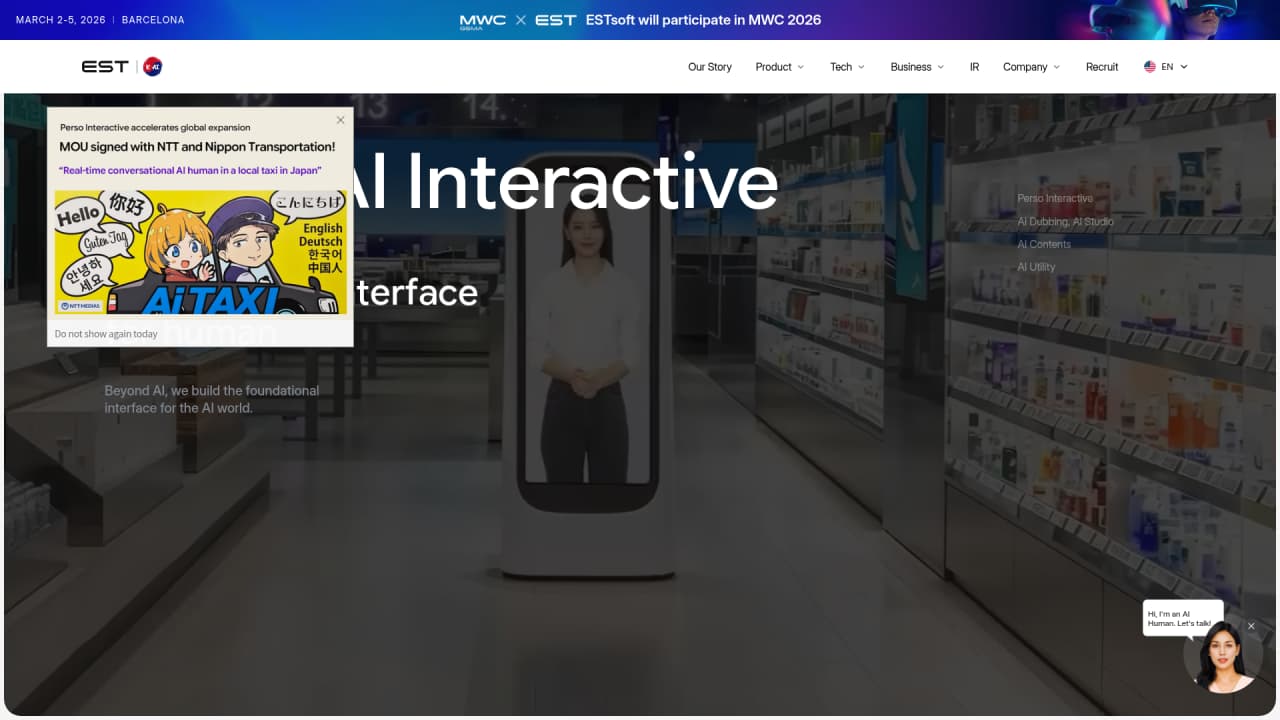The image size is (1280, 720).
Task: Select AI Utility slide link
Action: [1036, 267]
